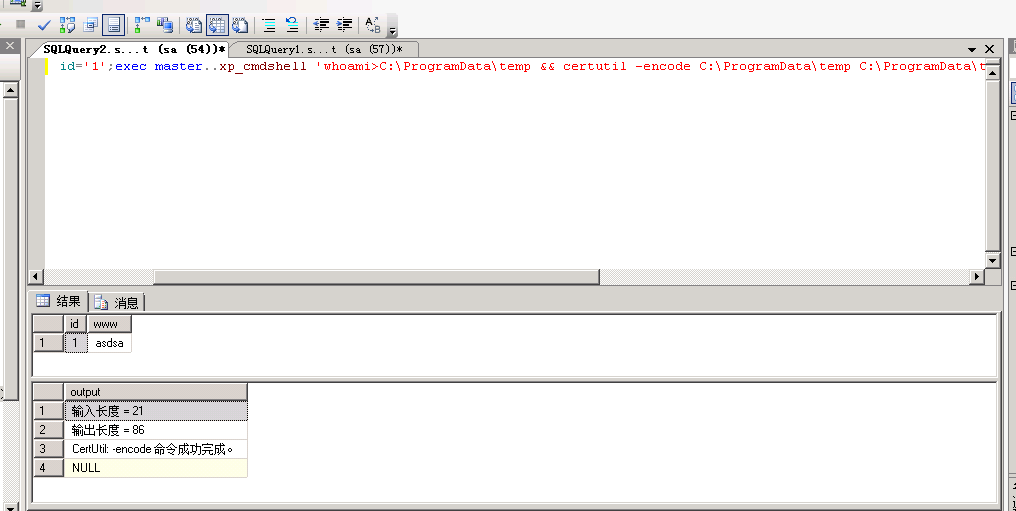Decrease indent of the query text
This screenshot has width=1016, height=511.
pos(321,25)
